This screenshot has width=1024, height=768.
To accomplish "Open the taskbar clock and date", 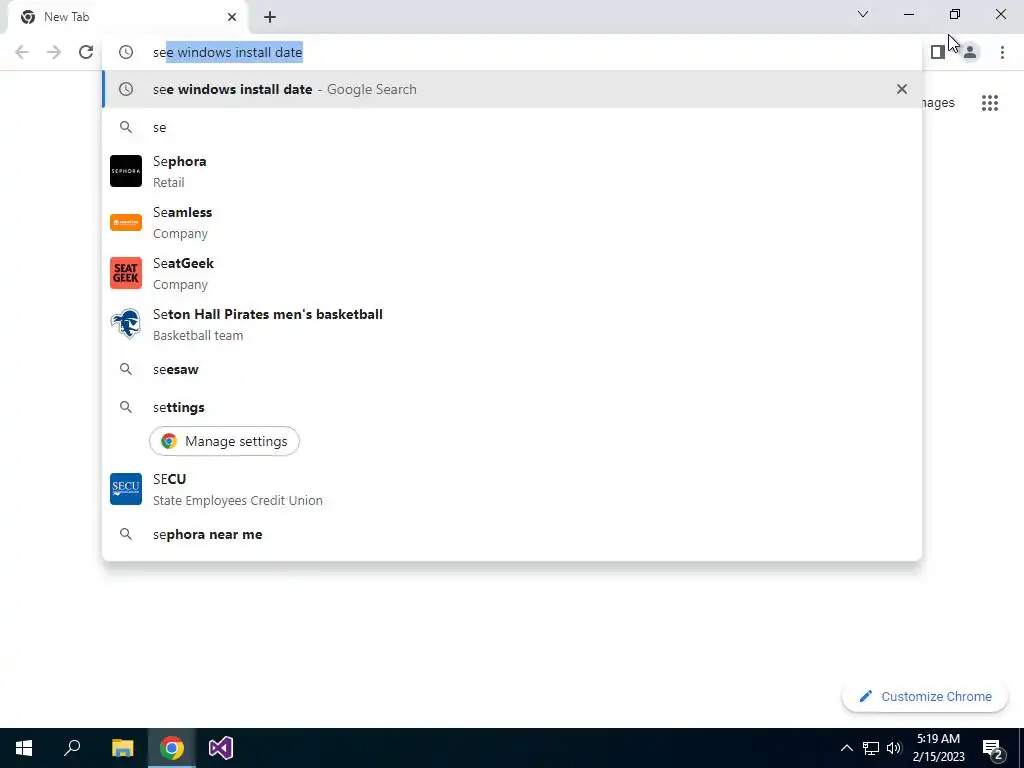I will point(938,748).
